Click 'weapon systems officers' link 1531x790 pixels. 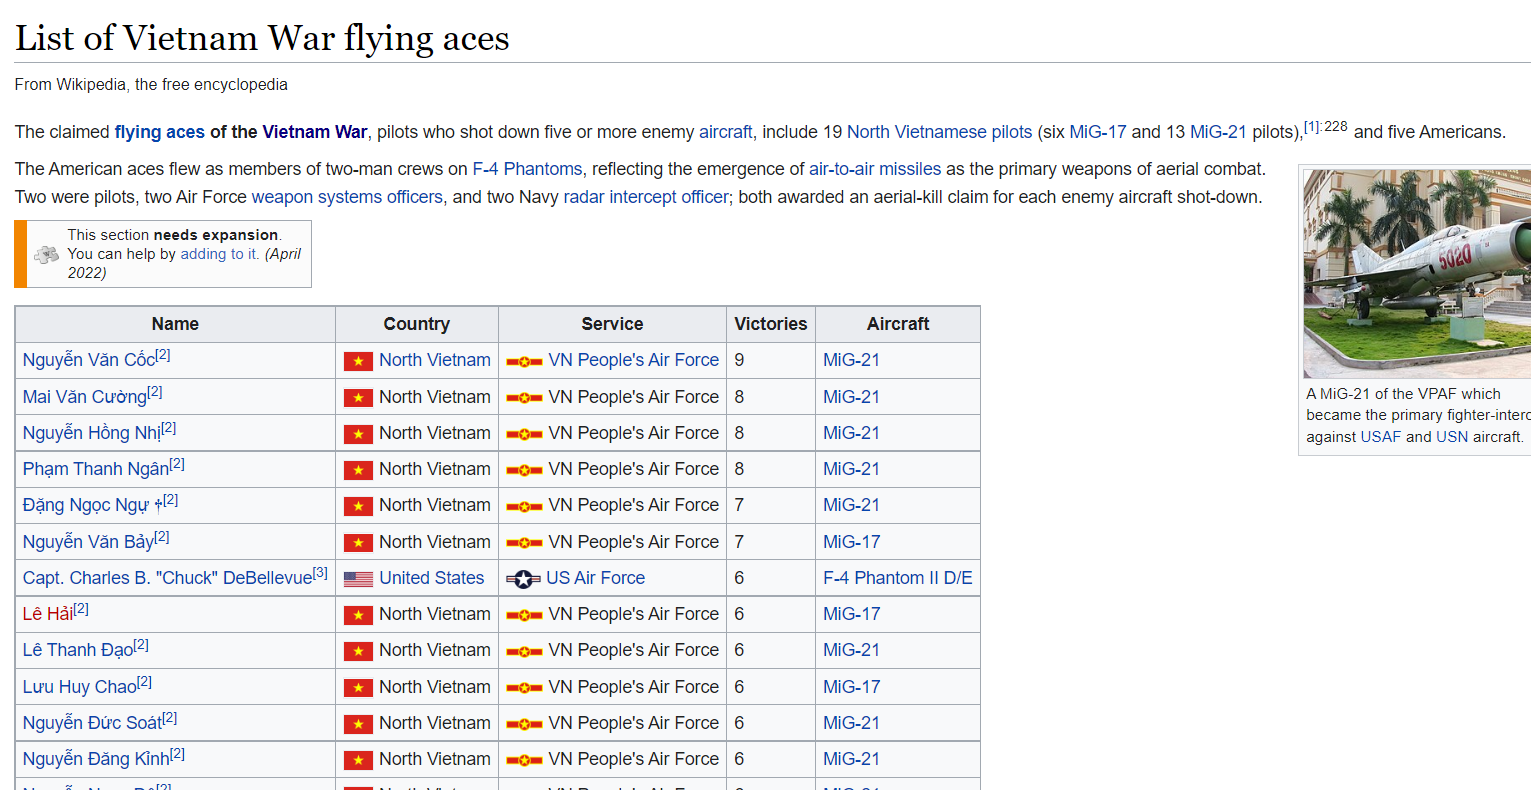[x=346, y=197]
